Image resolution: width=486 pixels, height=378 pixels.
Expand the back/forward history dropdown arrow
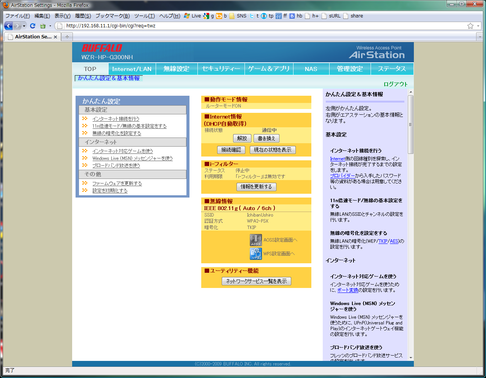coord(24,26)
